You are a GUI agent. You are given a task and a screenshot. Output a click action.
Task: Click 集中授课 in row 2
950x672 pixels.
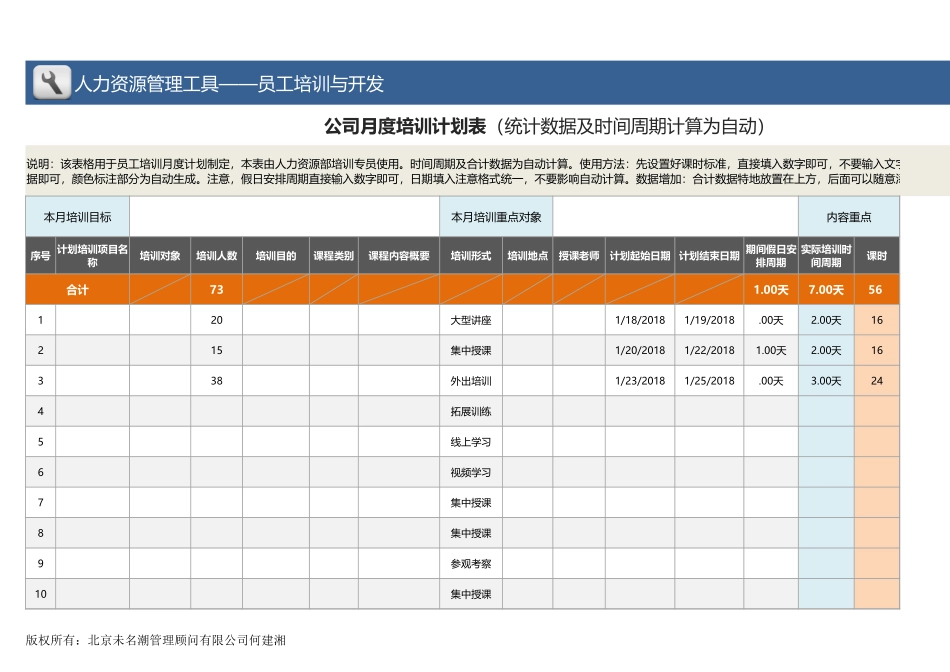[x=471, y=350]
